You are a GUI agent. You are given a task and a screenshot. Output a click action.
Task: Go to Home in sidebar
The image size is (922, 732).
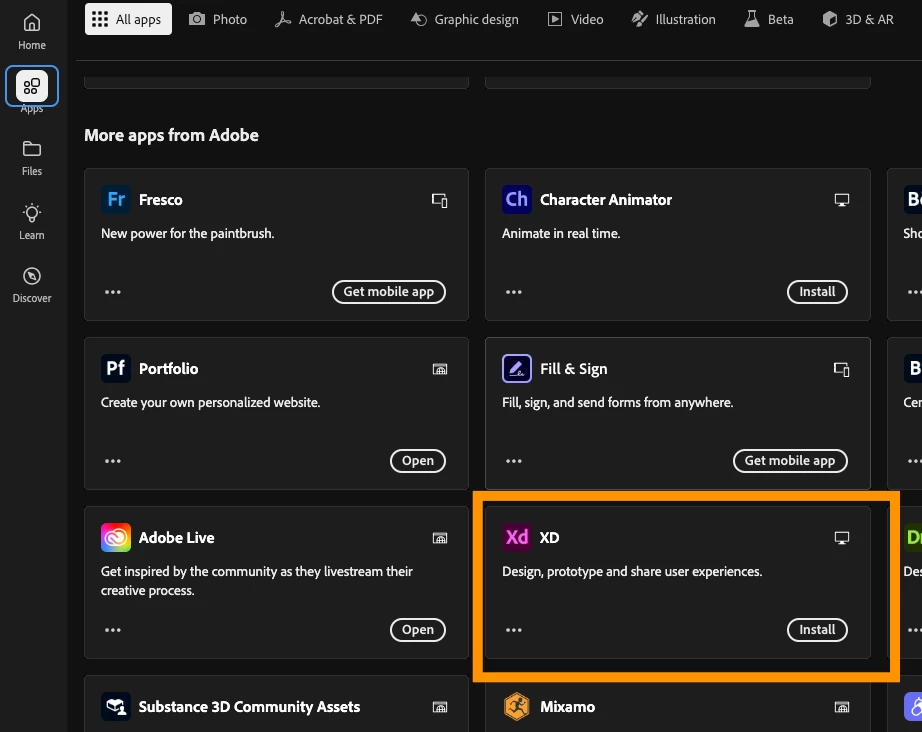pyautogui.click(x=32, y=32)
